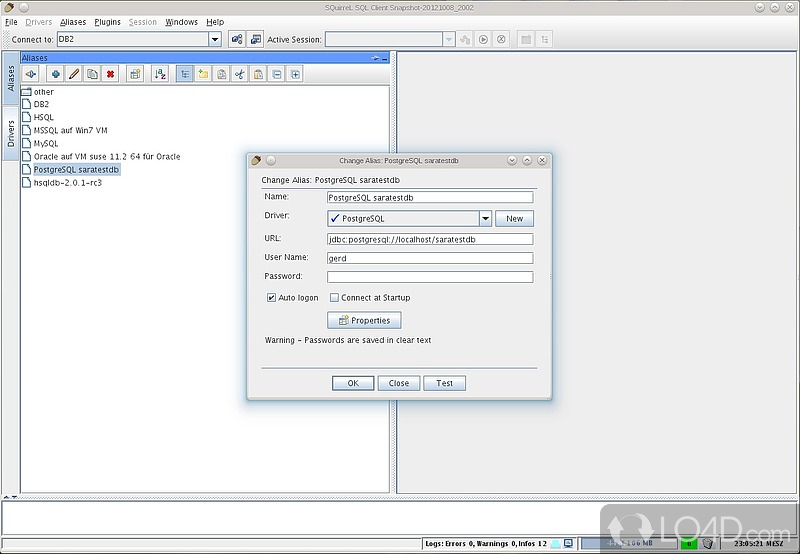
Task: Click the pin icon in Aliases title bar
Action: [376, 58]
